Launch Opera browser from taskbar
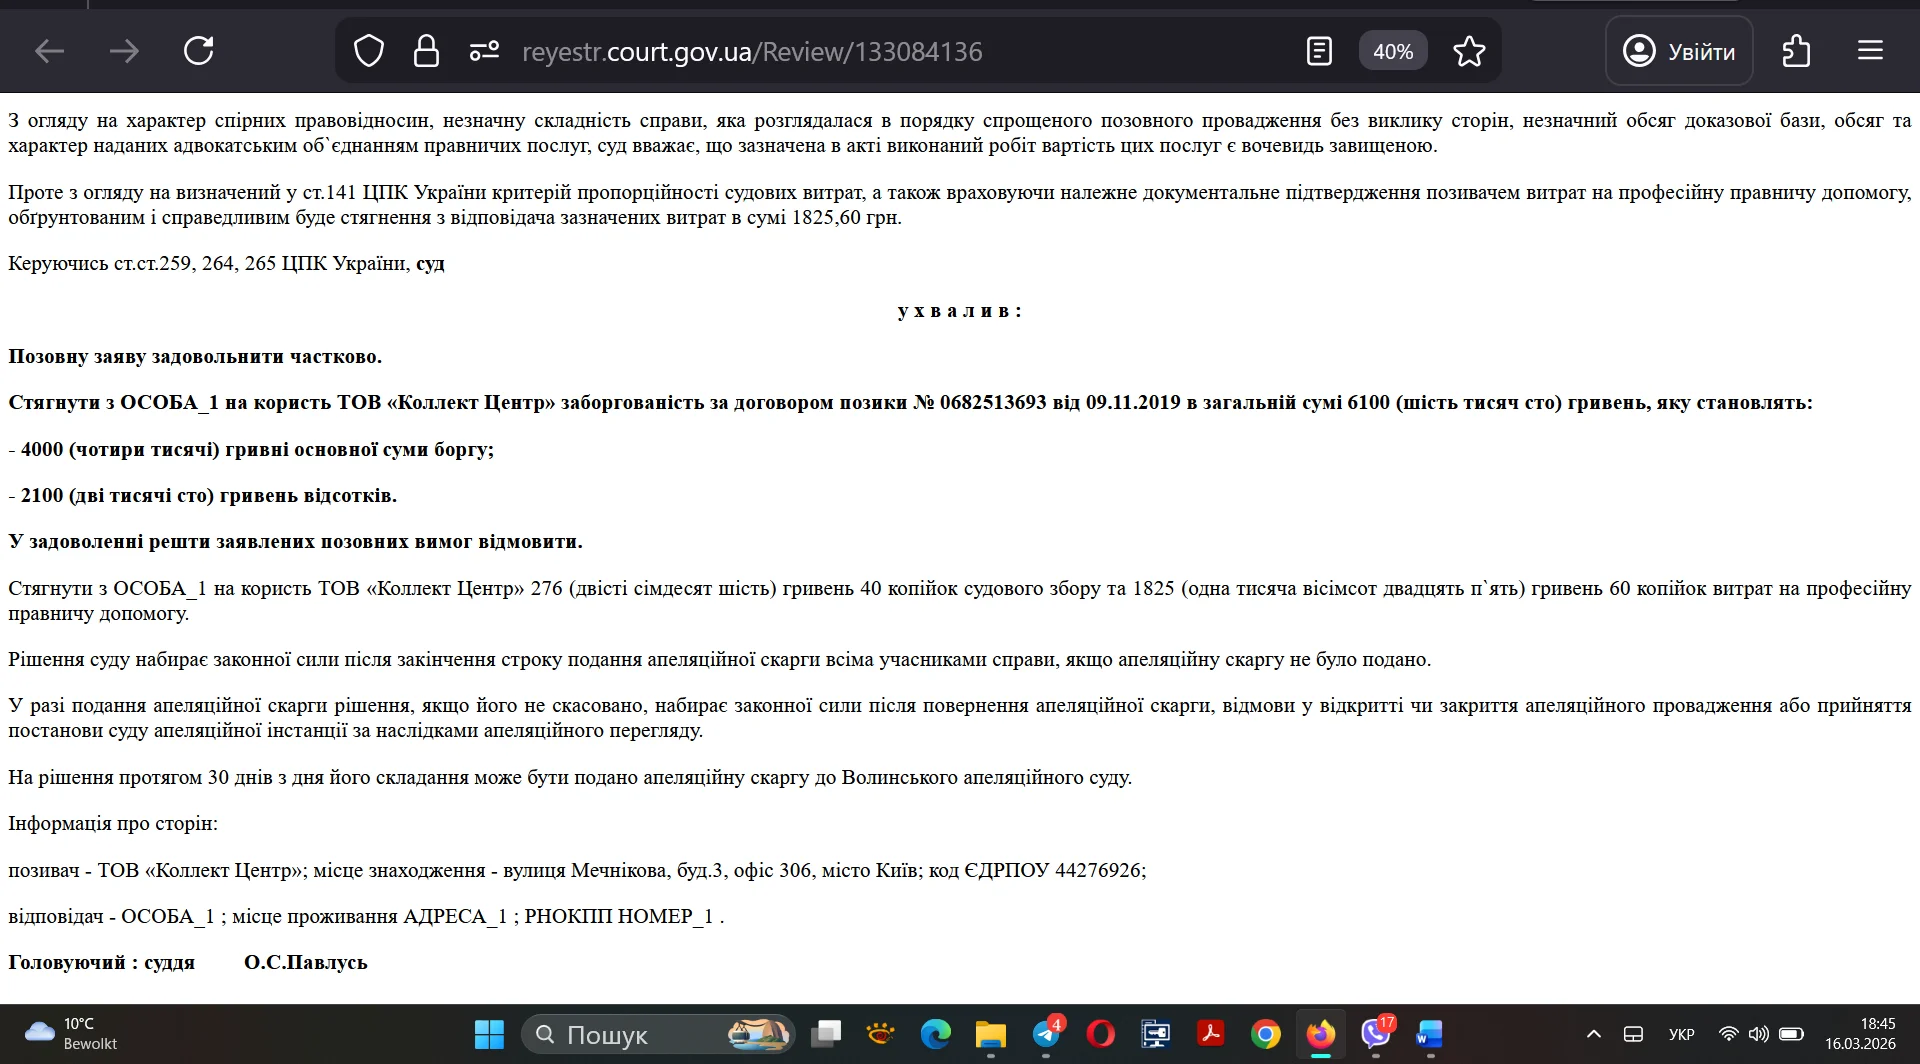This screenshot has height=1064, width=1920. (1101, 1034)
